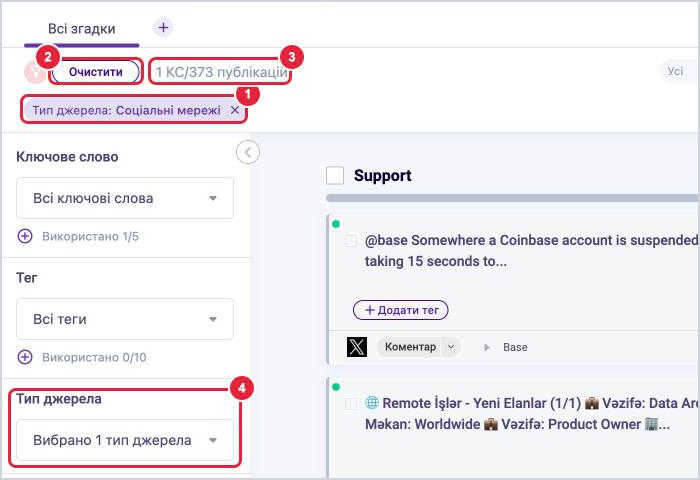Click the Використано 0/10 text

(94, 358)
